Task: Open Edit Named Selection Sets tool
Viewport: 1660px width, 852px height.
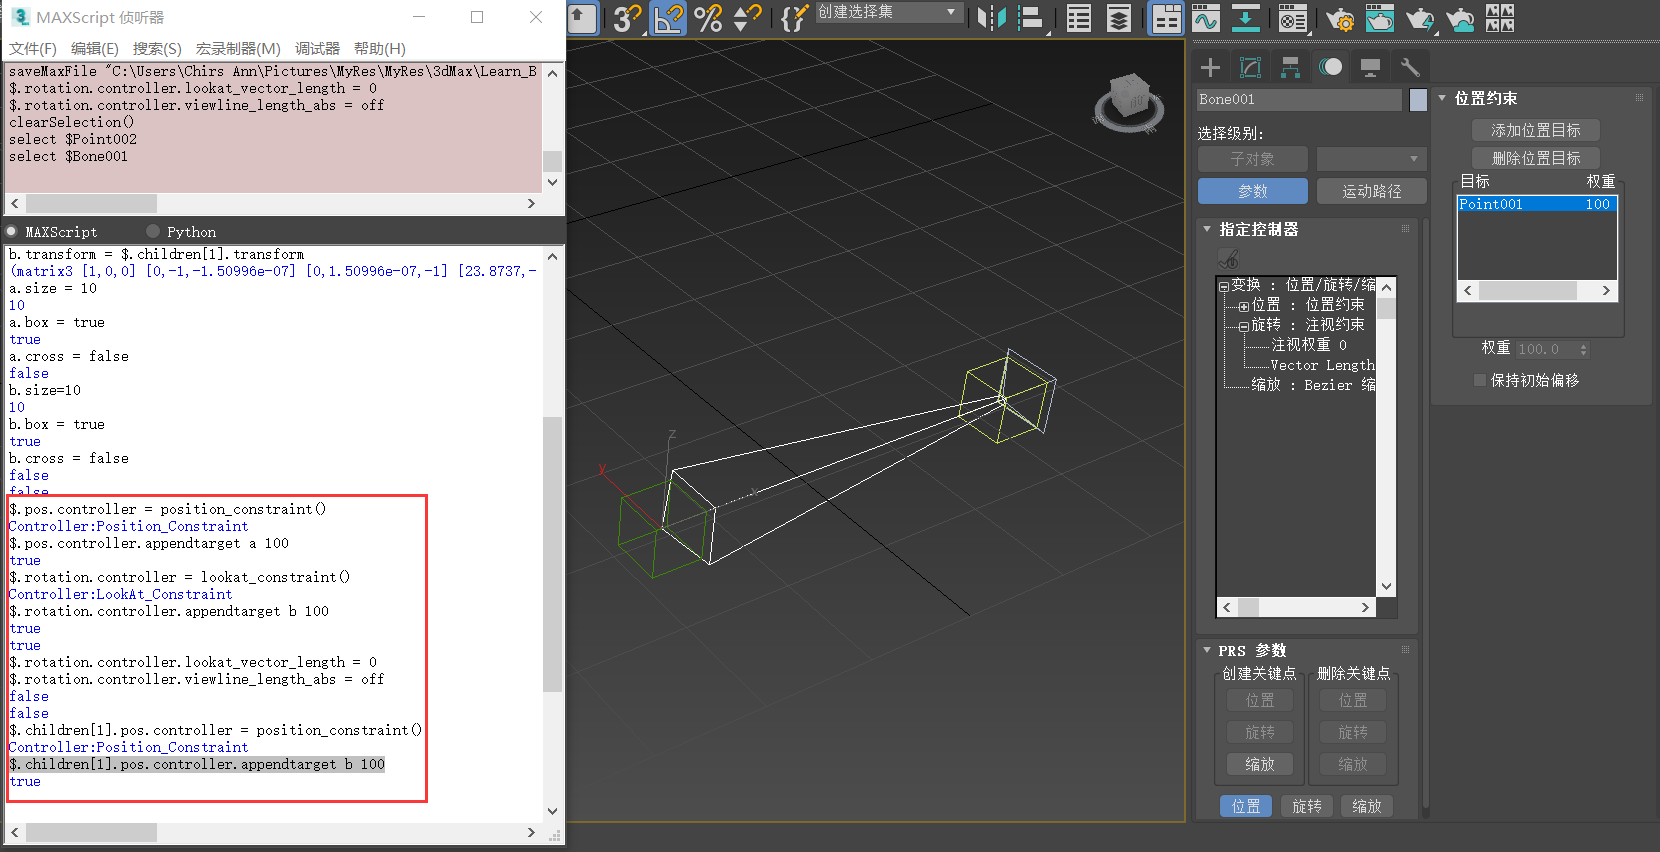Action: 794,18
